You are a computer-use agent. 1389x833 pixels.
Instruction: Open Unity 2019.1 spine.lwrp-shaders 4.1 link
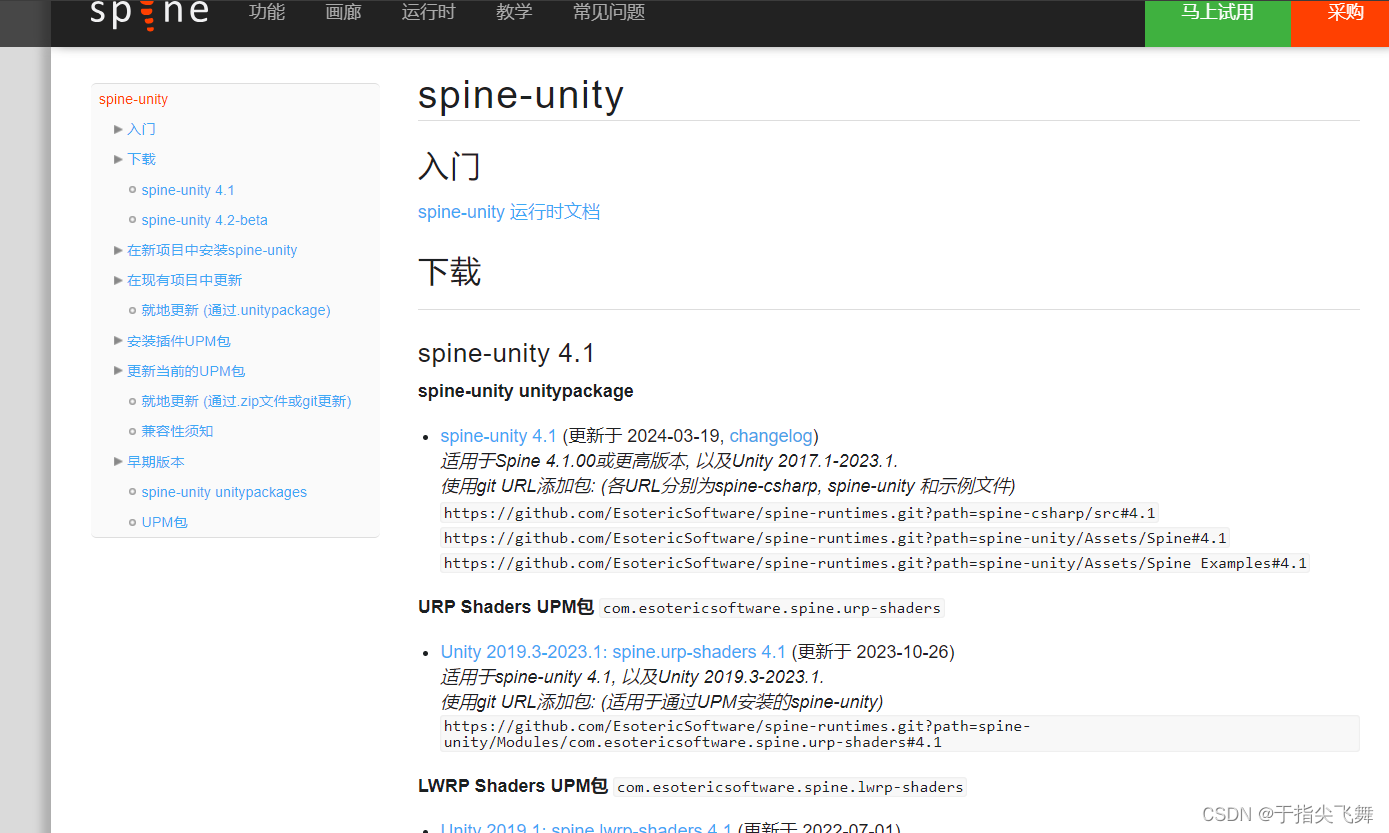point(586,829)
